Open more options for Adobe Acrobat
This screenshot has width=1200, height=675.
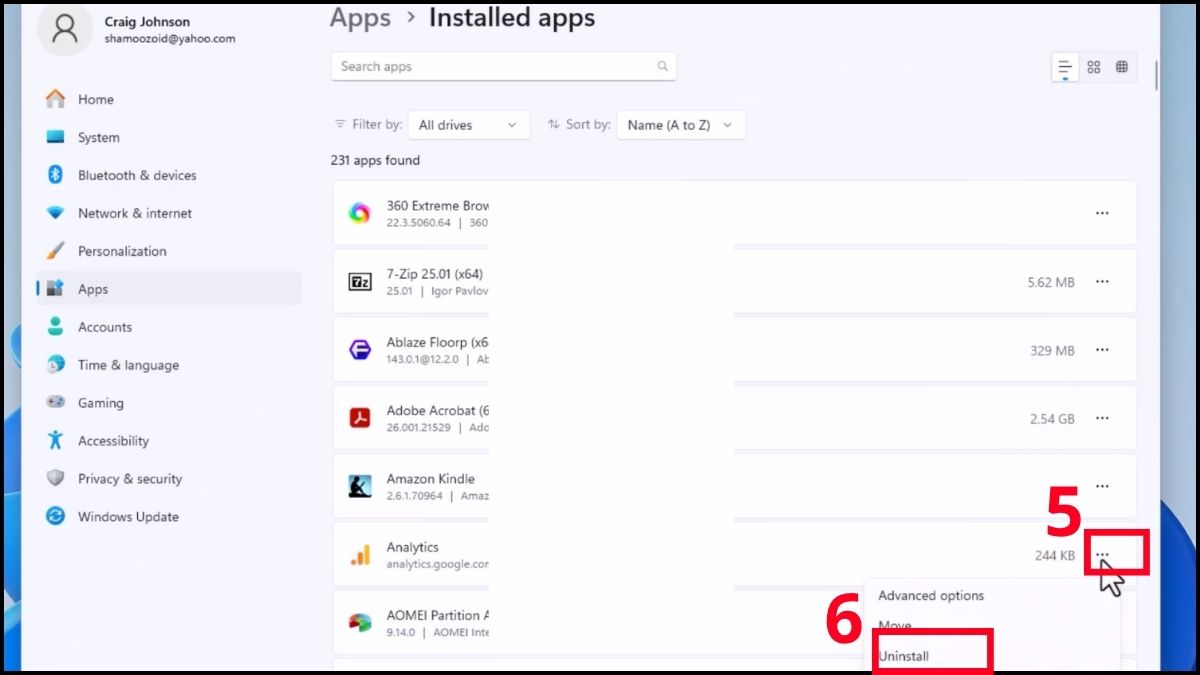pos(1102,418)
